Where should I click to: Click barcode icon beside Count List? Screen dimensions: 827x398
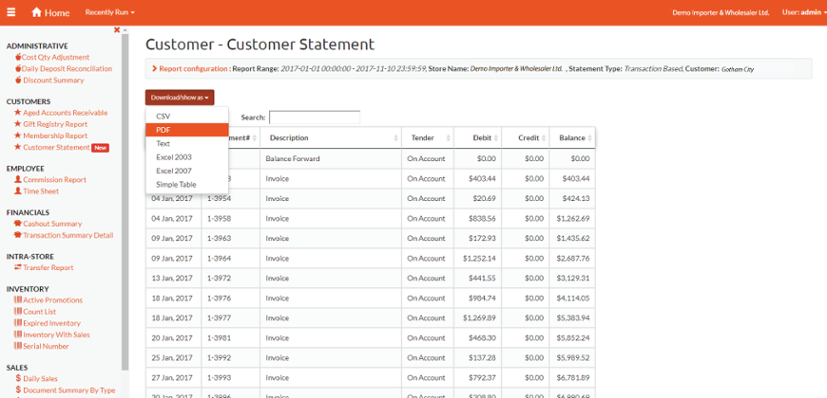[18, 312]
